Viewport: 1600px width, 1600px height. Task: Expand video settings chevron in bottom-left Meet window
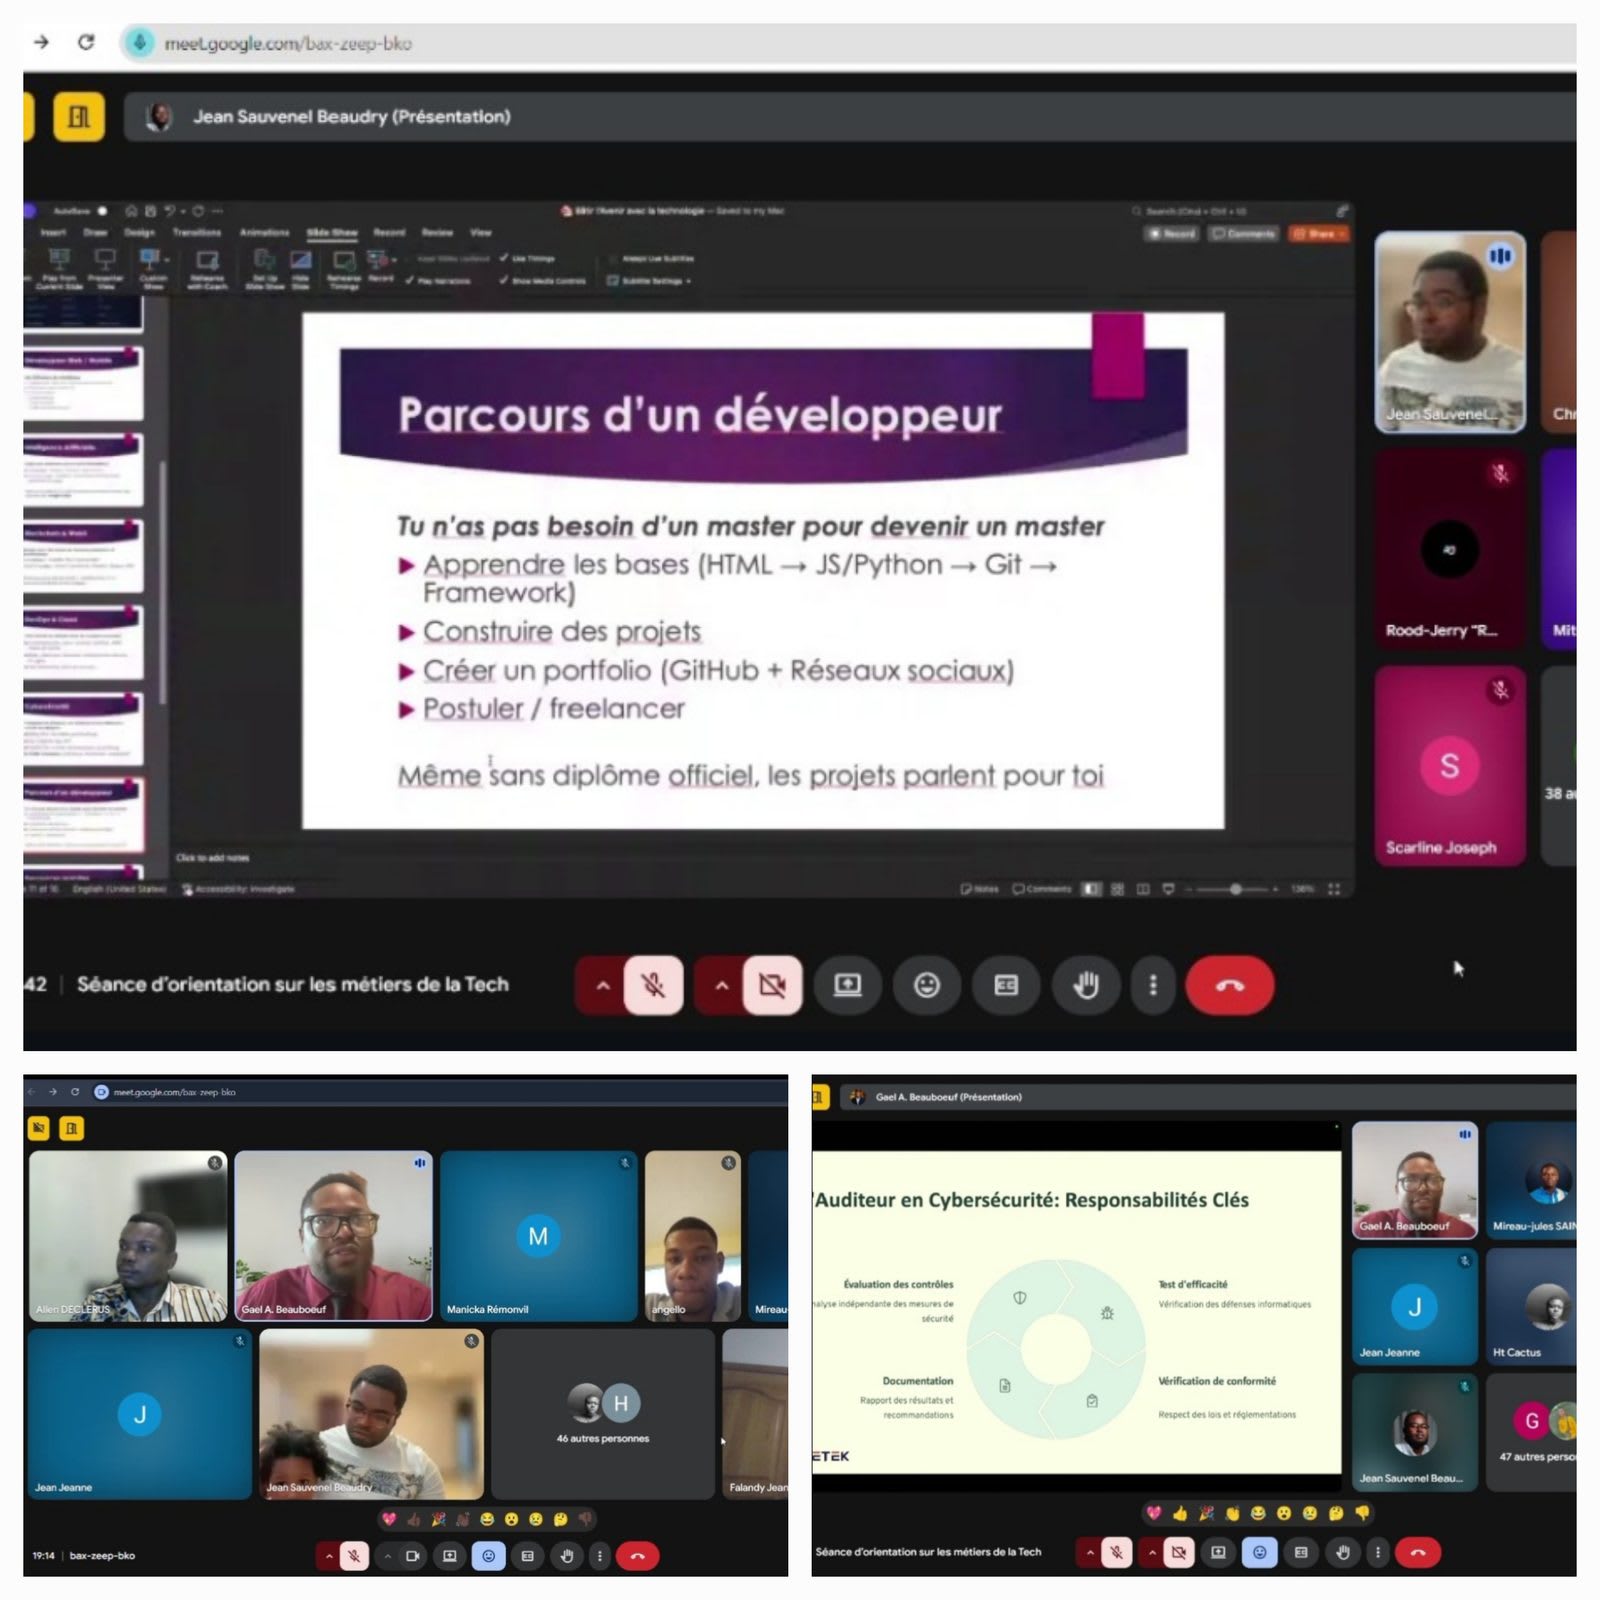coord(388,1556)
